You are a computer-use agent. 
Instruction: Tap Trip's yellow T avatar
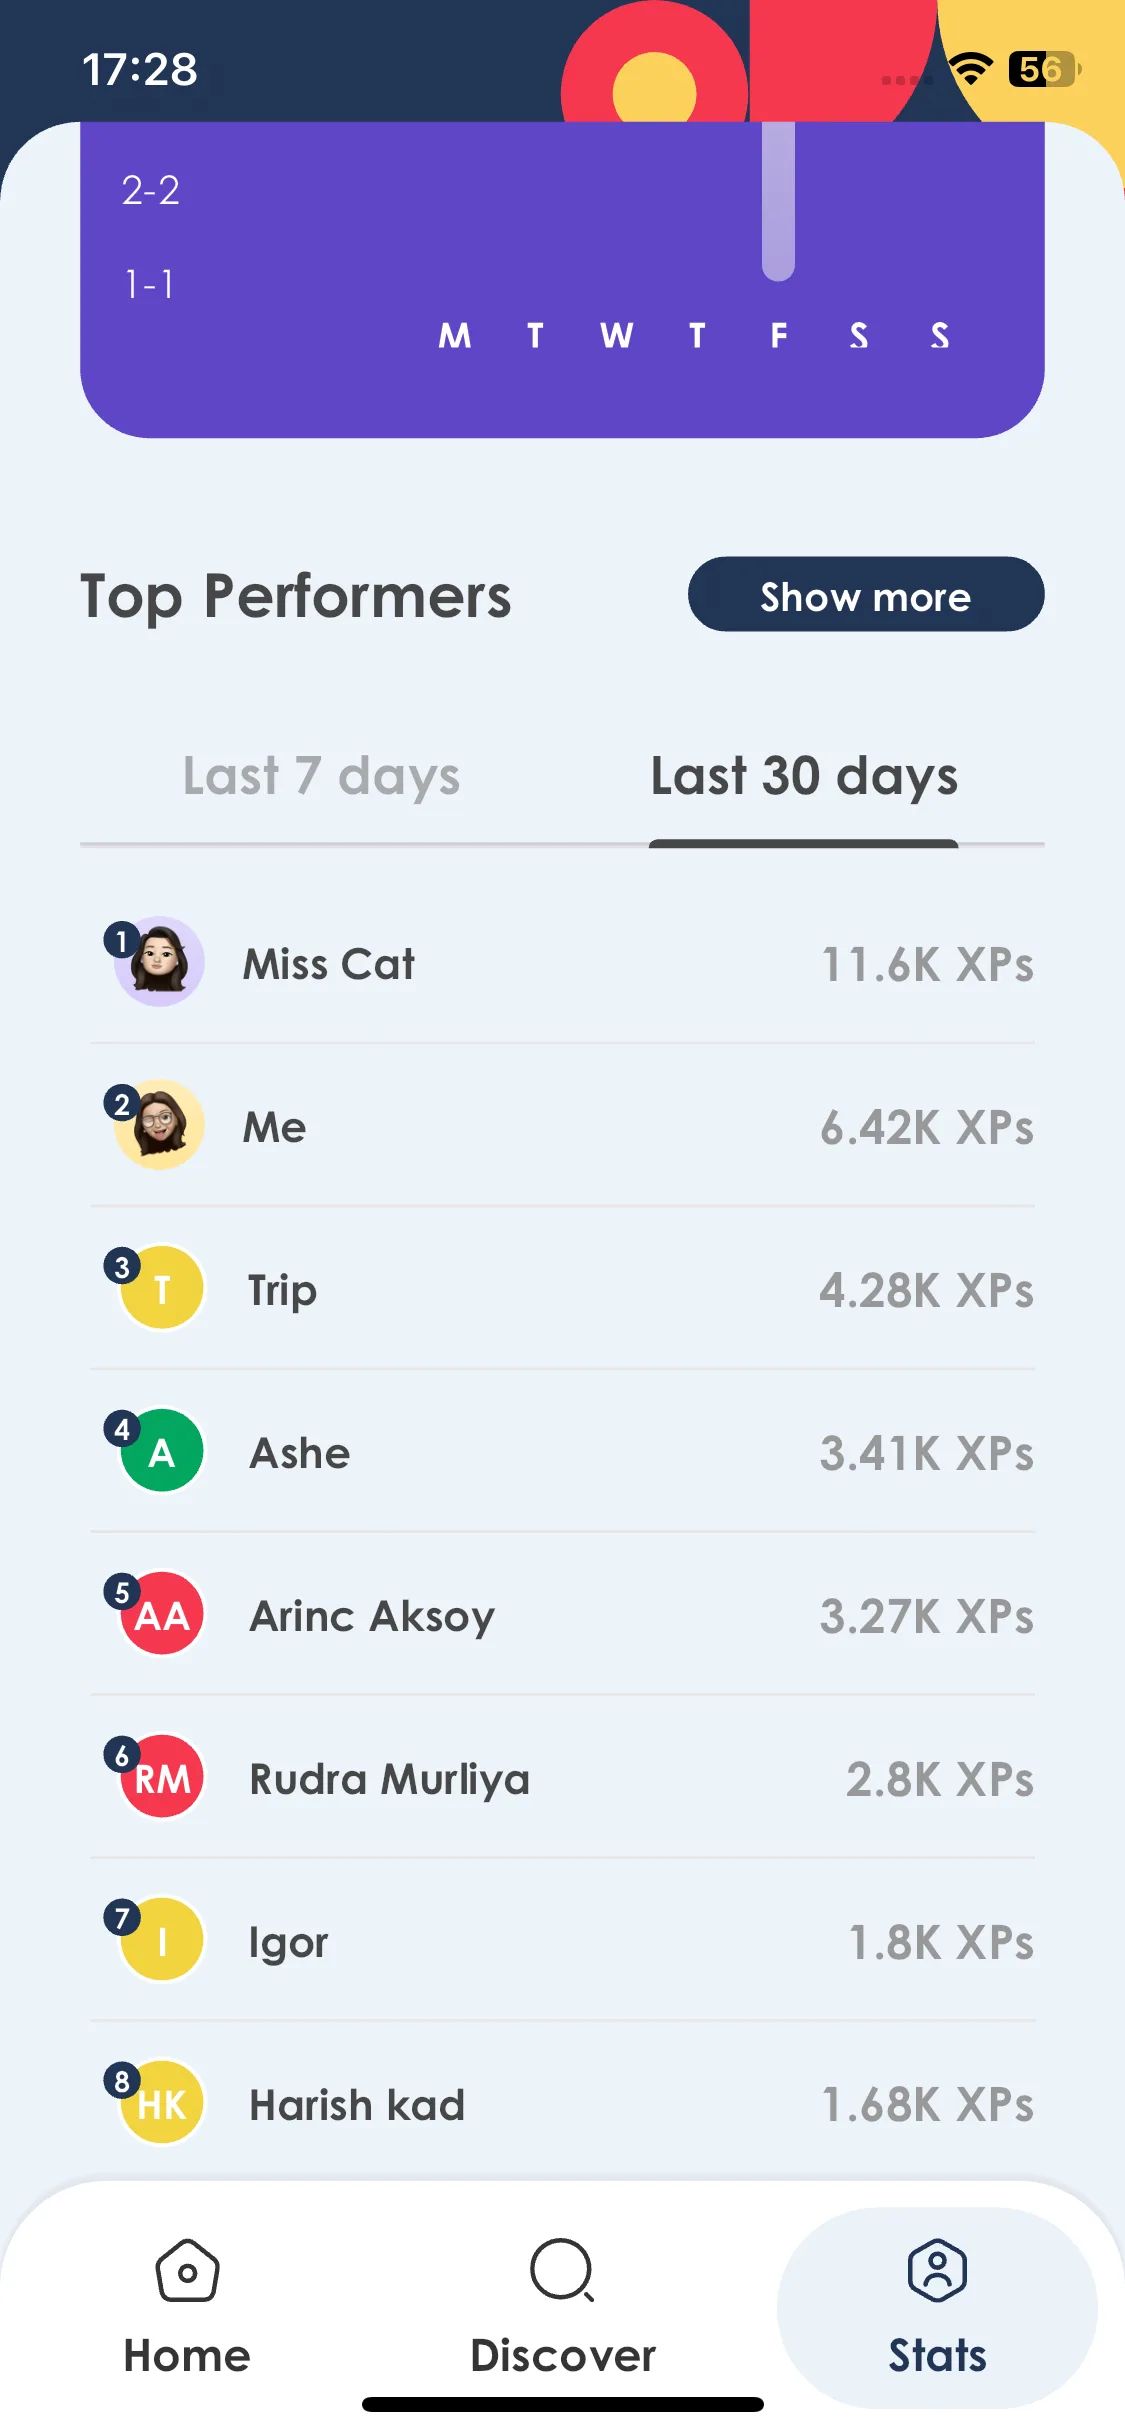pyautogui.click(x=162, y=1288)
